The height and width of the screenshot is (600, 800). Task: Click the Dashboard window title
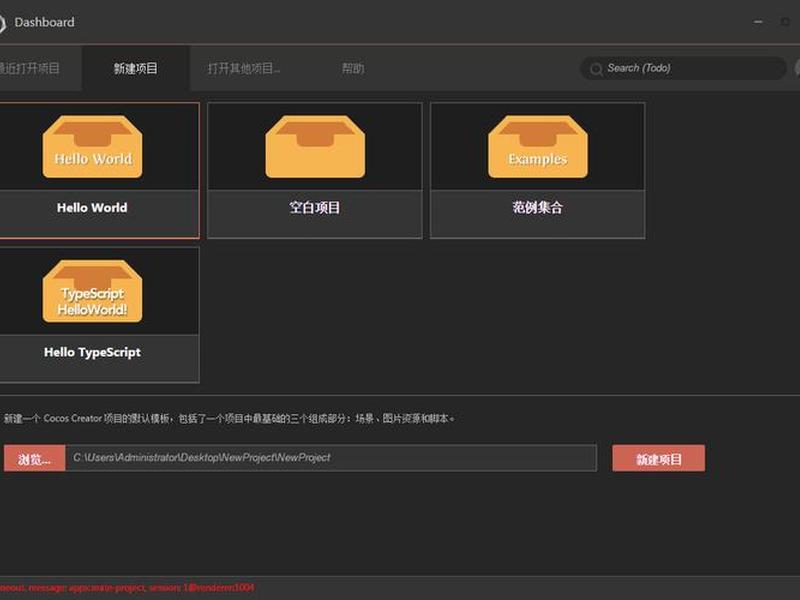pos(44,22)
